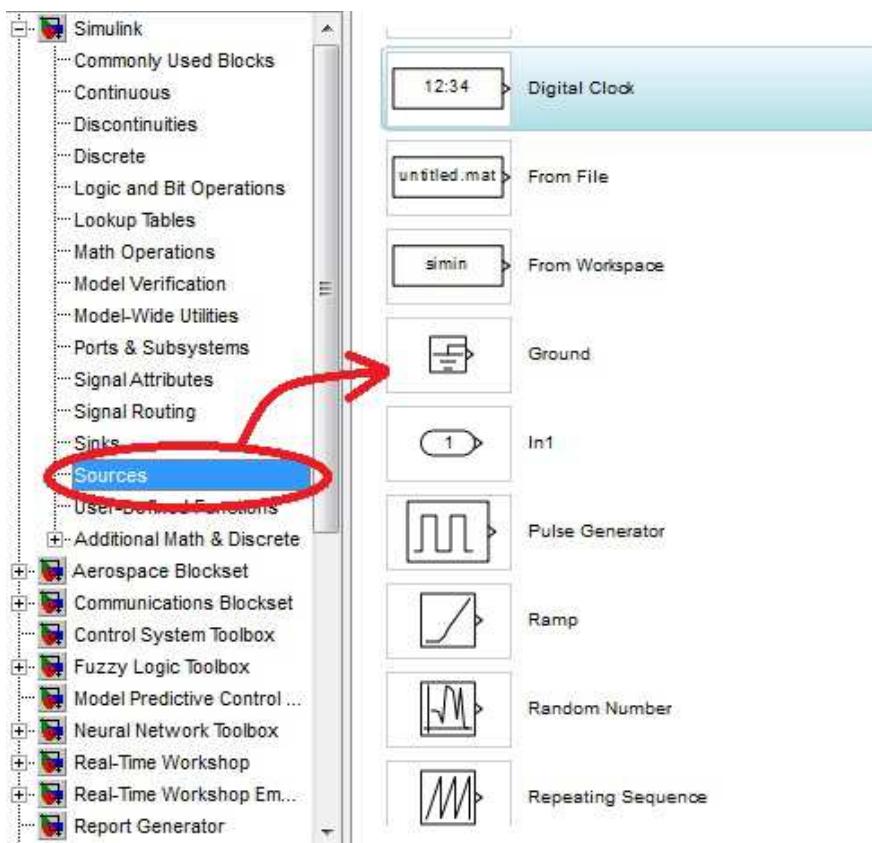Viewport: 872px width, 843px height.
Task: Click the Aerospace Blockset library icon
Action: 52,571
